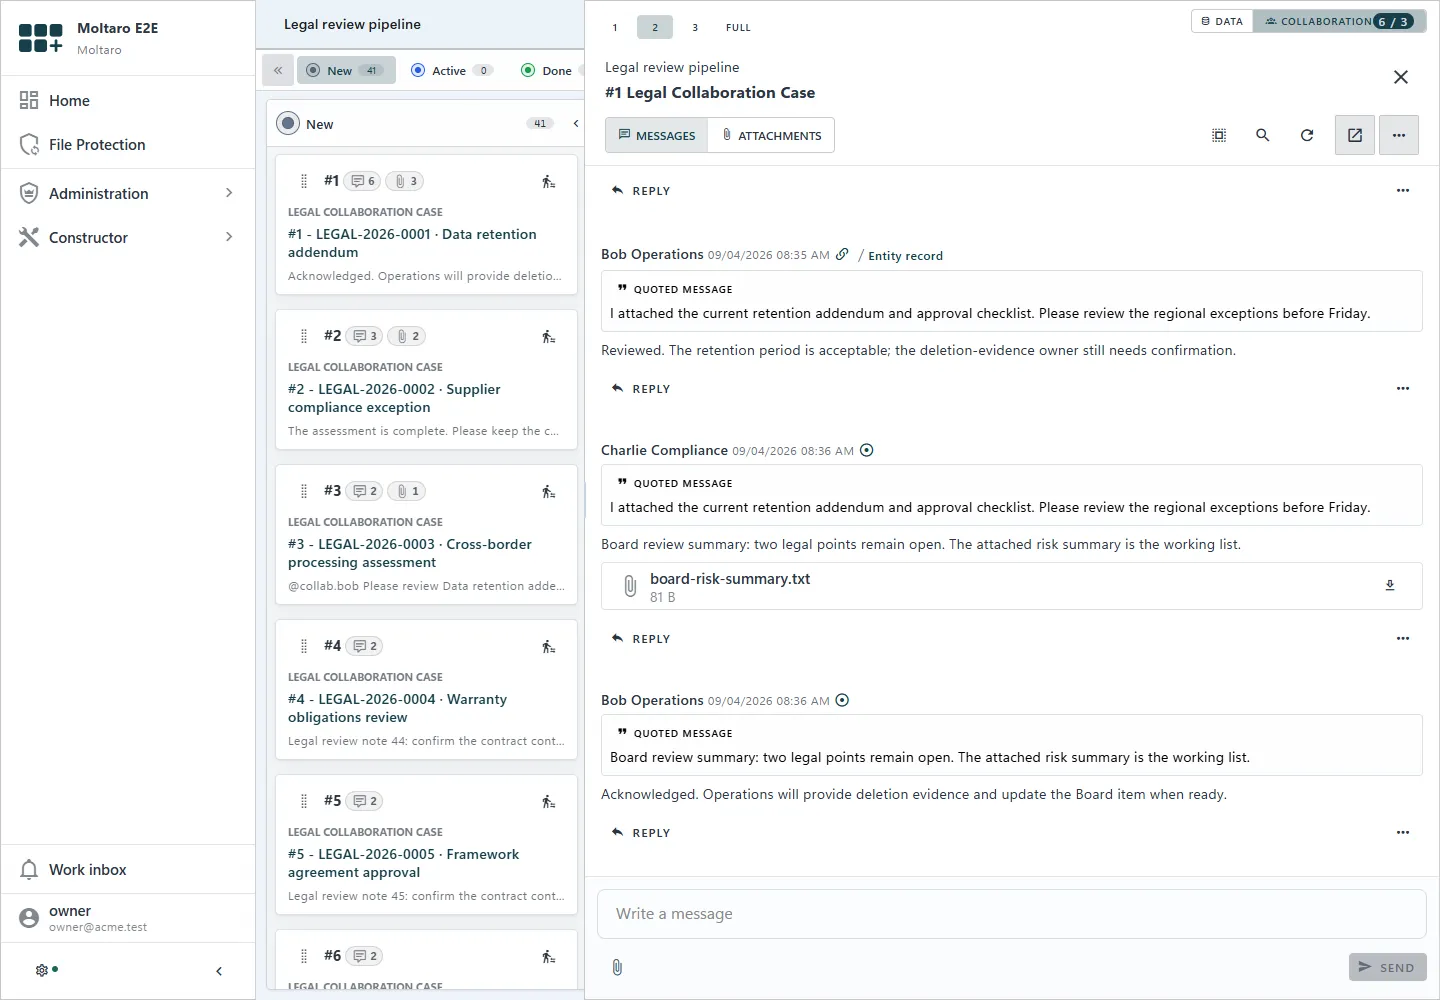Click the Send button

[x=1388, y=967]
